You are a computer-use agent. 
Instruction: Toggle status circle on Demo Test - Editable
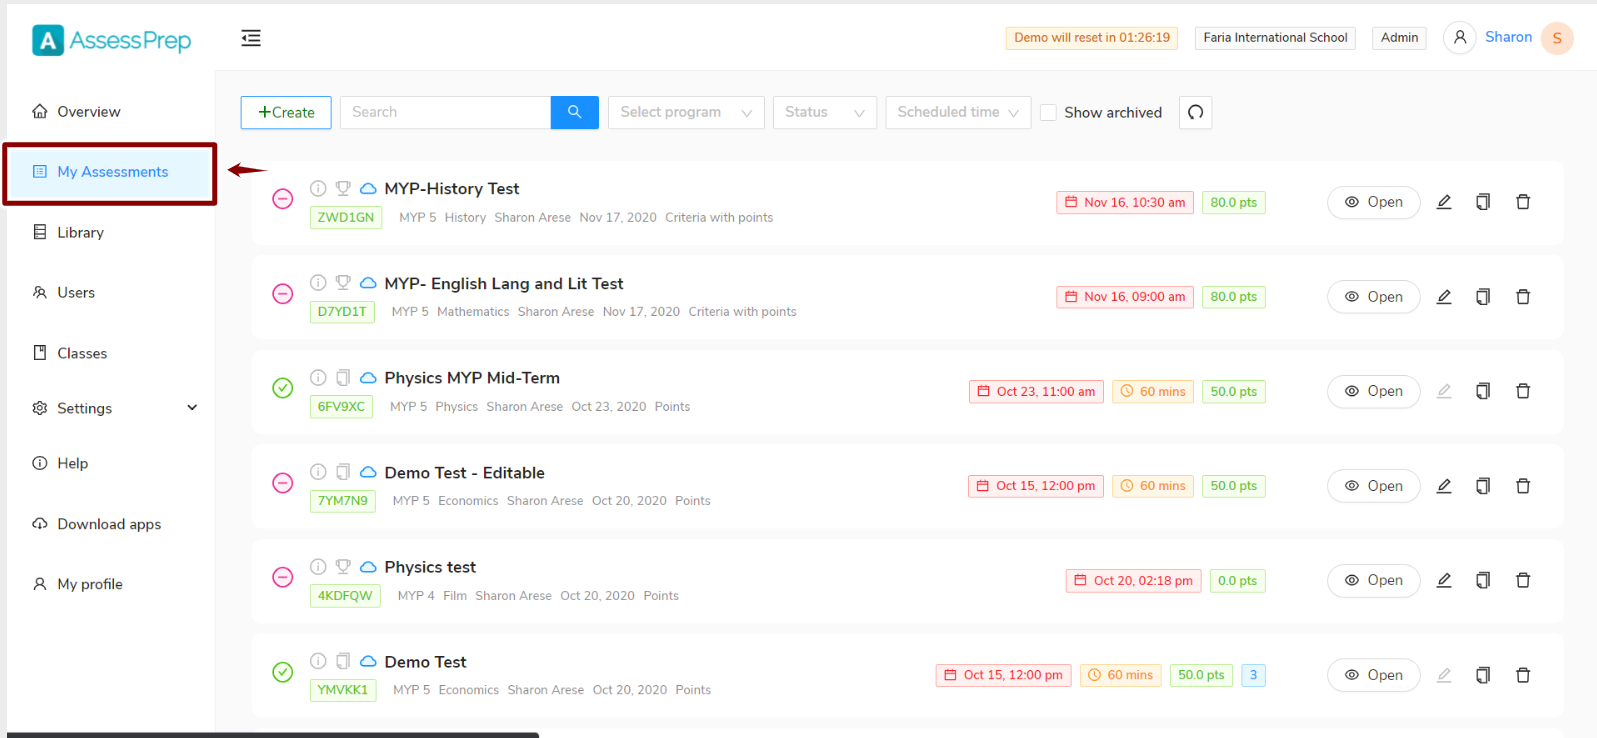click(283, 483)
